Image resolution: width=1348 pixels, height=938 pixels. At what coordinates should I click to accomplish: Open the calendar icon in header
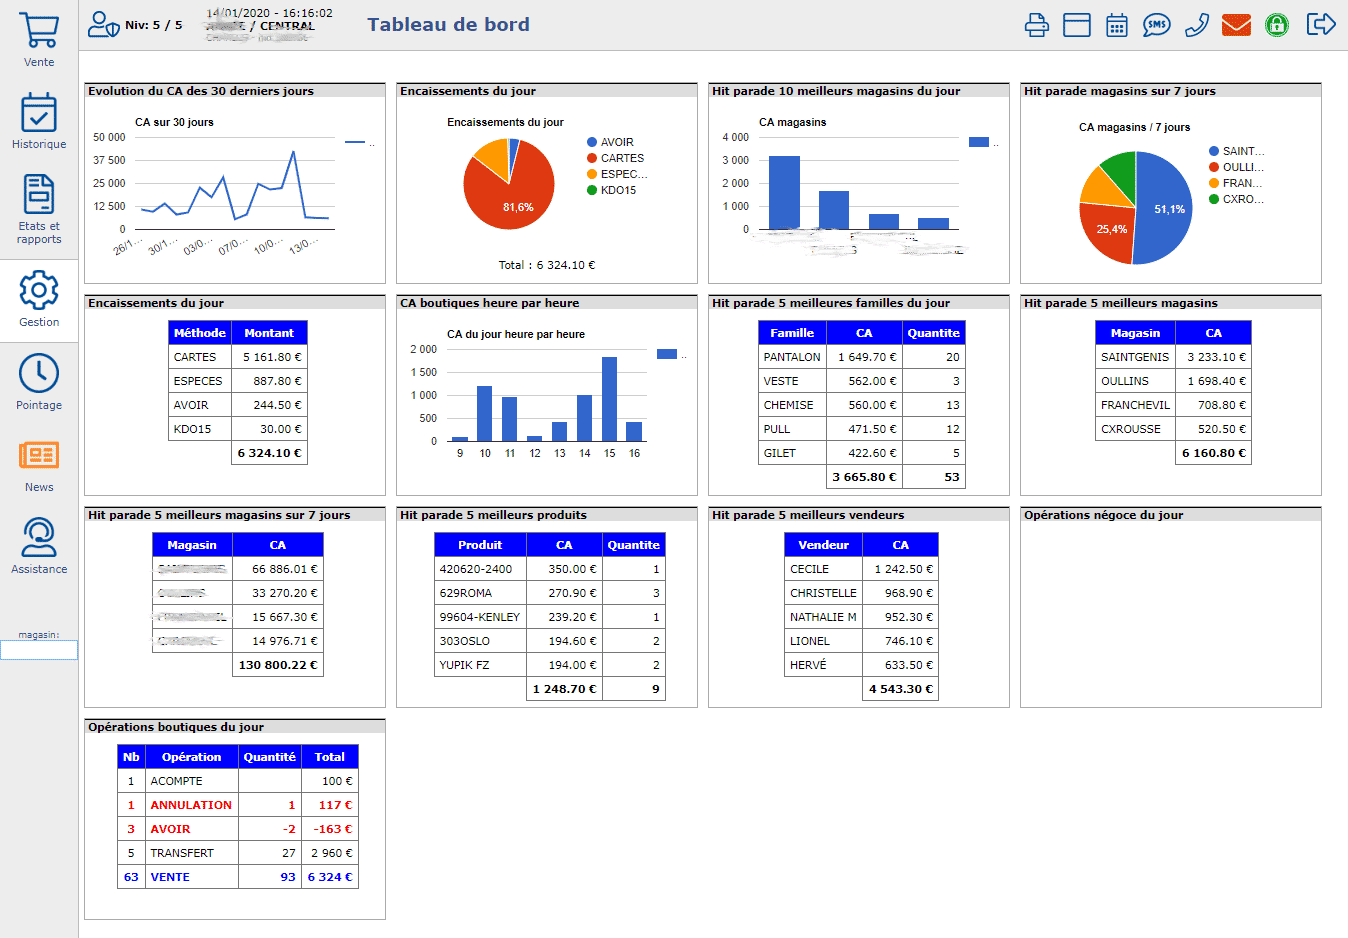click(1117, 25)
